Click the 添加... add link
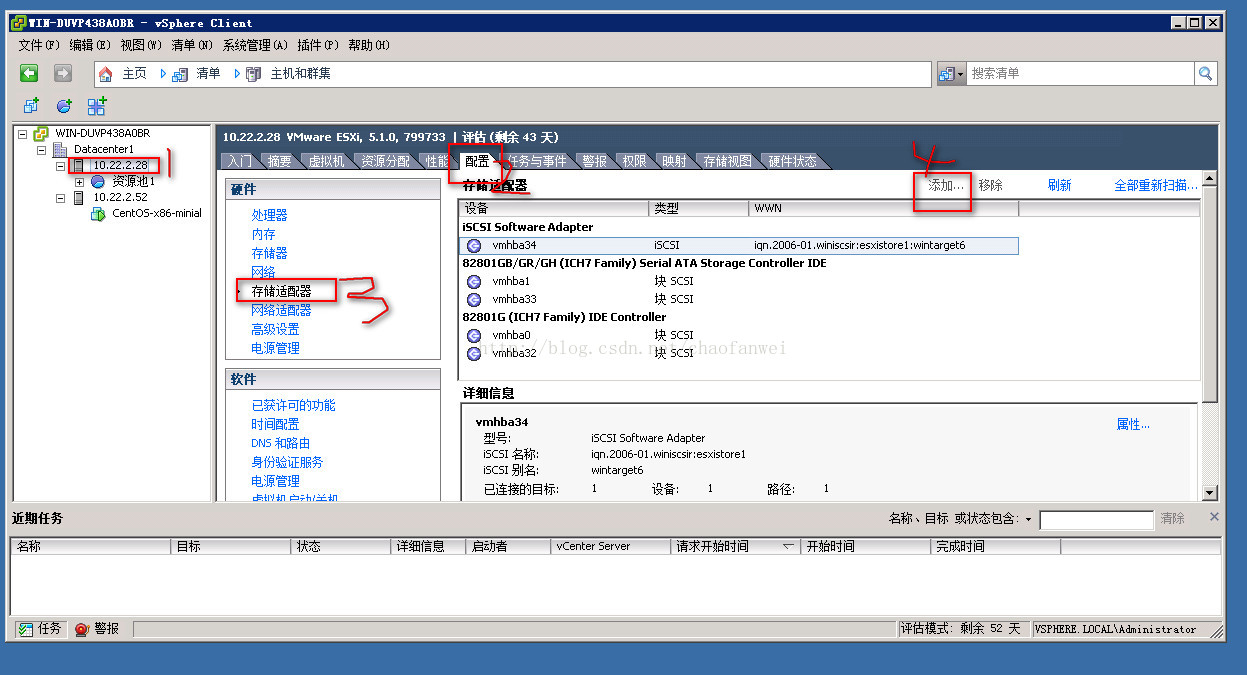The height and width of the screenshot is (675, 1247). pyautogui.click(x=946, y=185)
